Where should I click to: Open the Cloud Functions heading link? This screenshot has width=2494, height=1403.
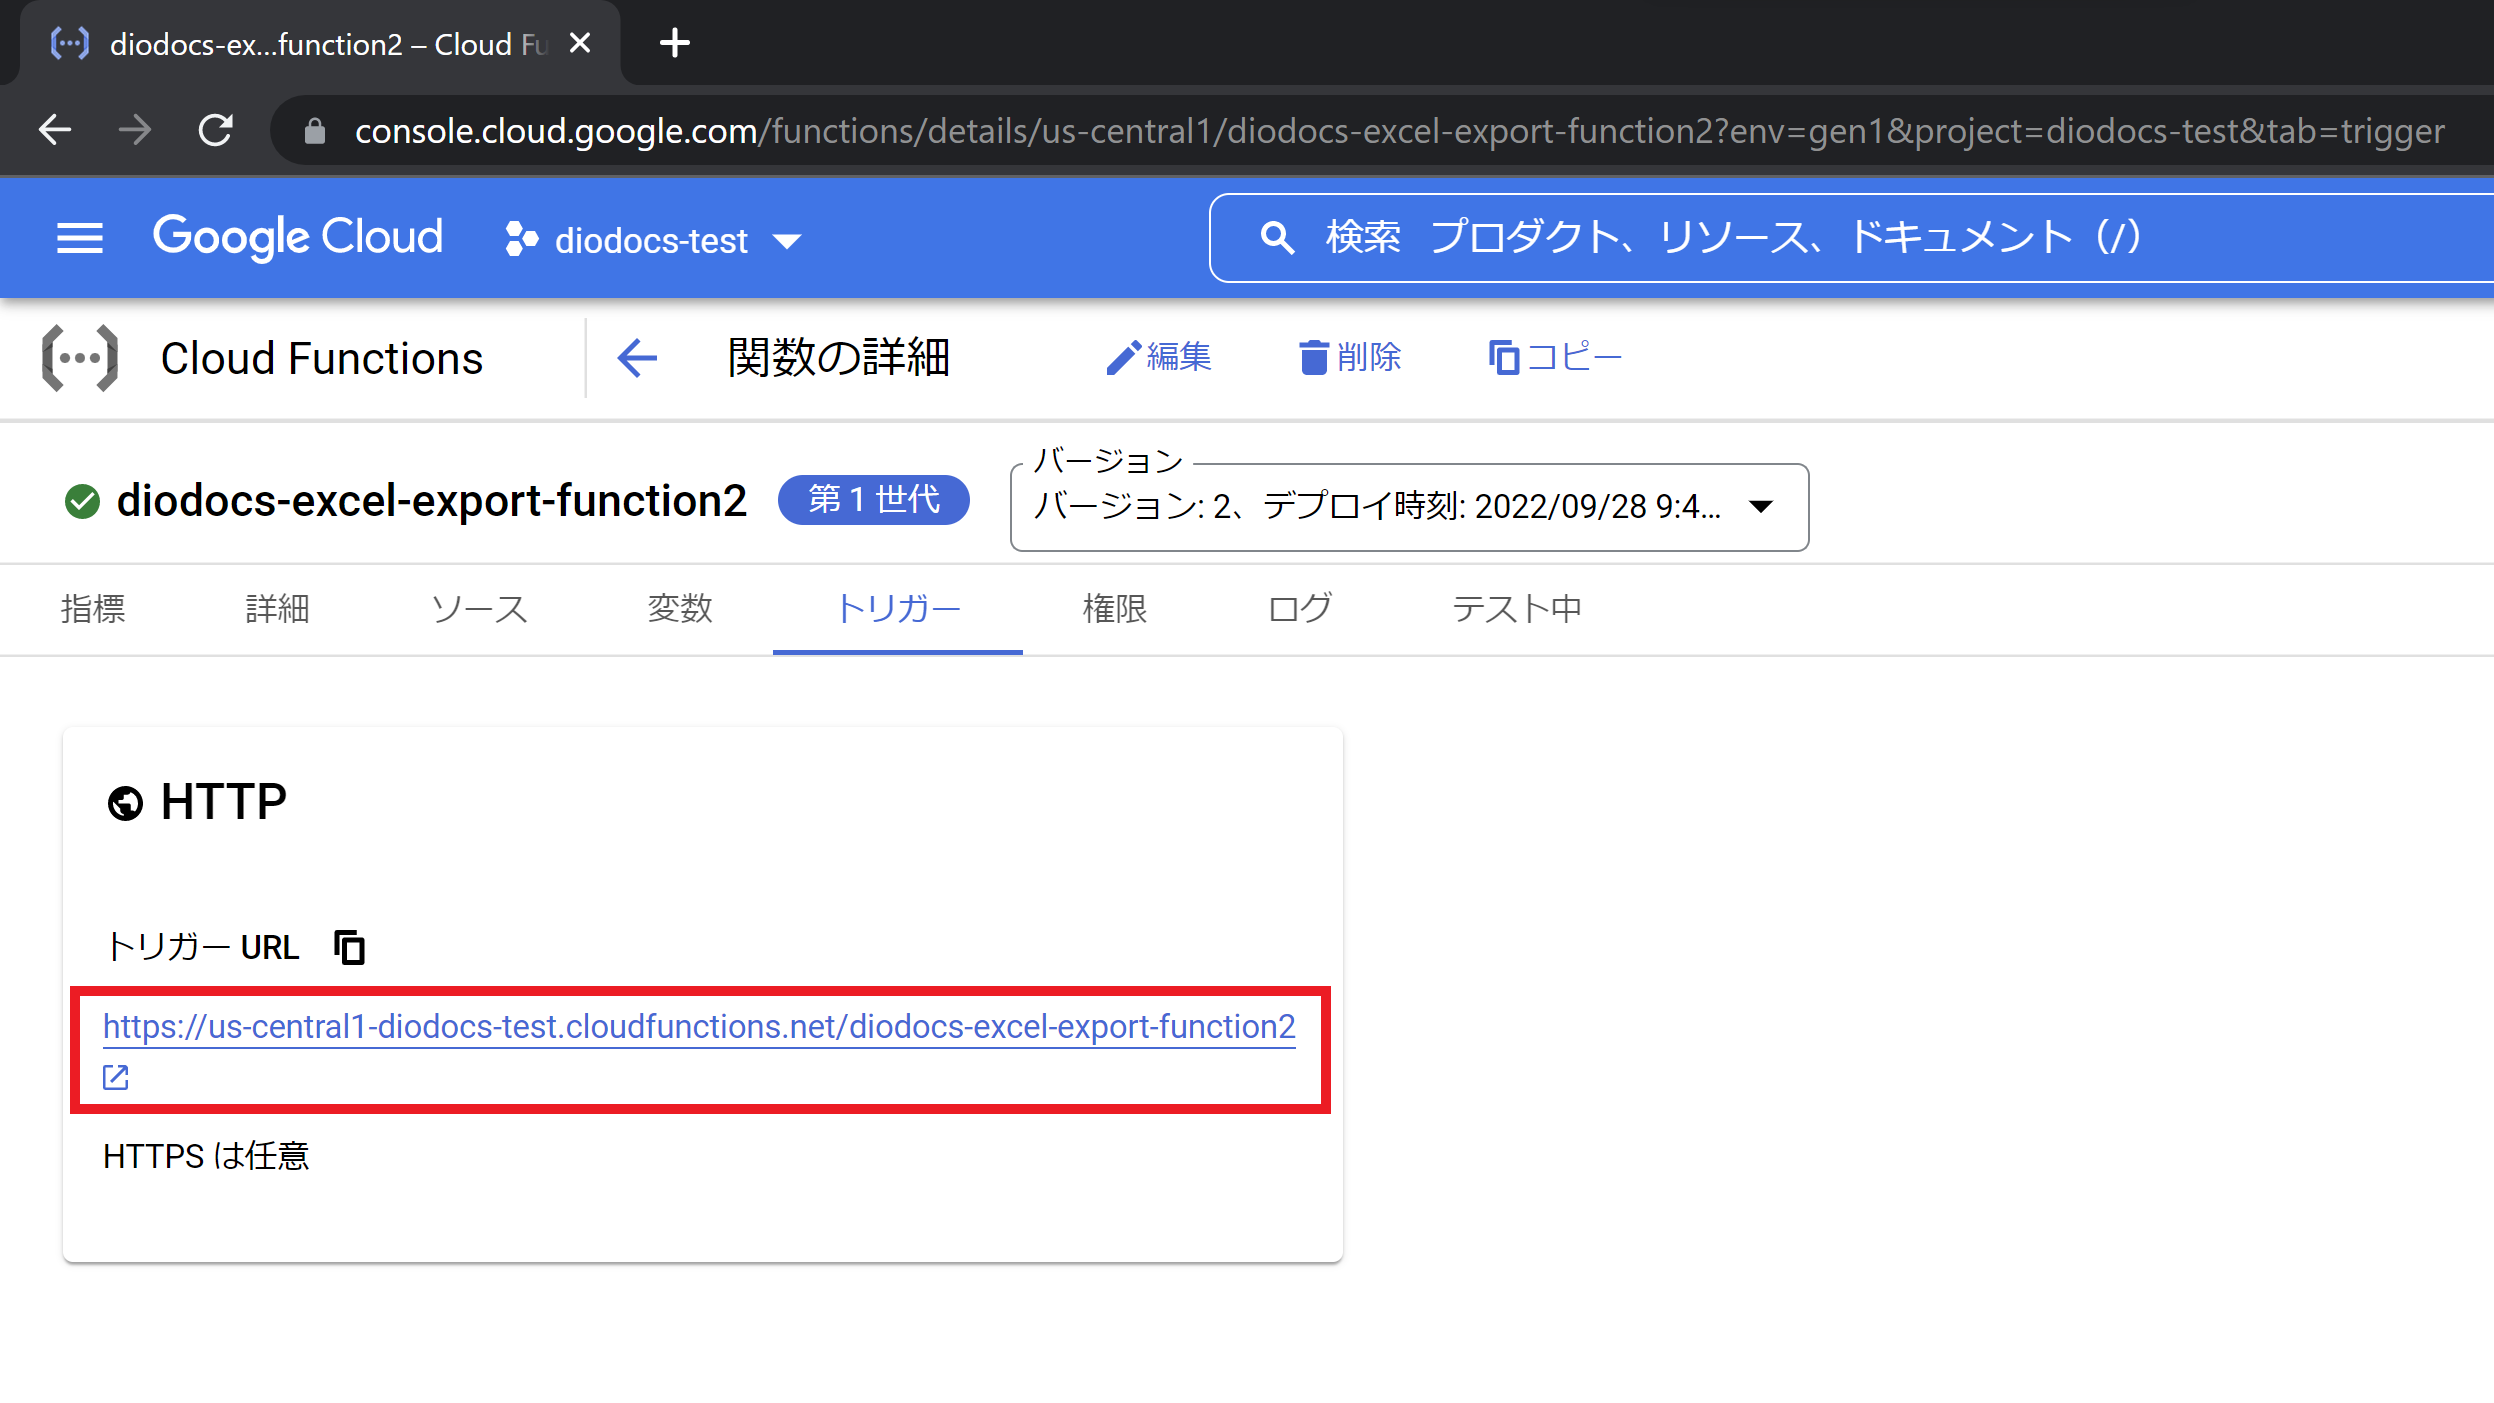click(x=321, y=358)
